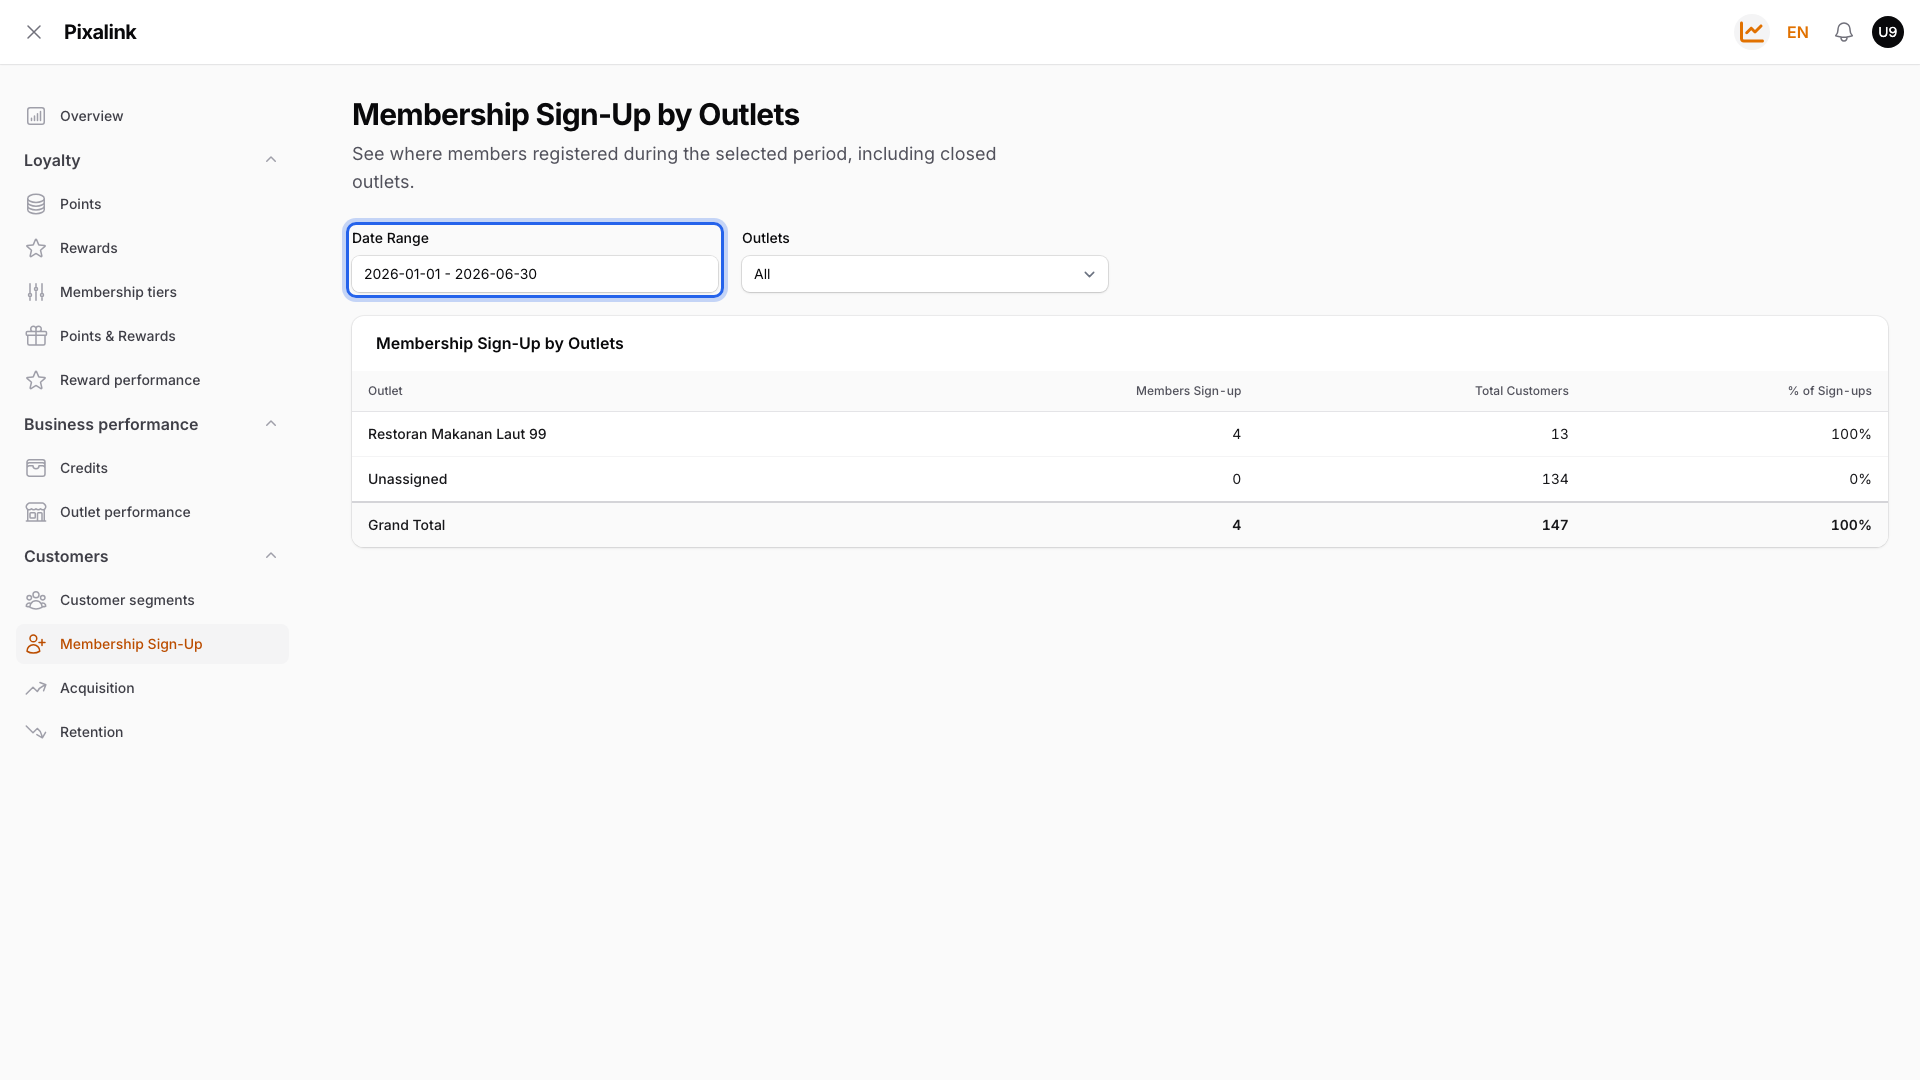This screenshot has width=1920, height=1080.
Task: Open the Outlets dropdown set to All
Action: 924,274
